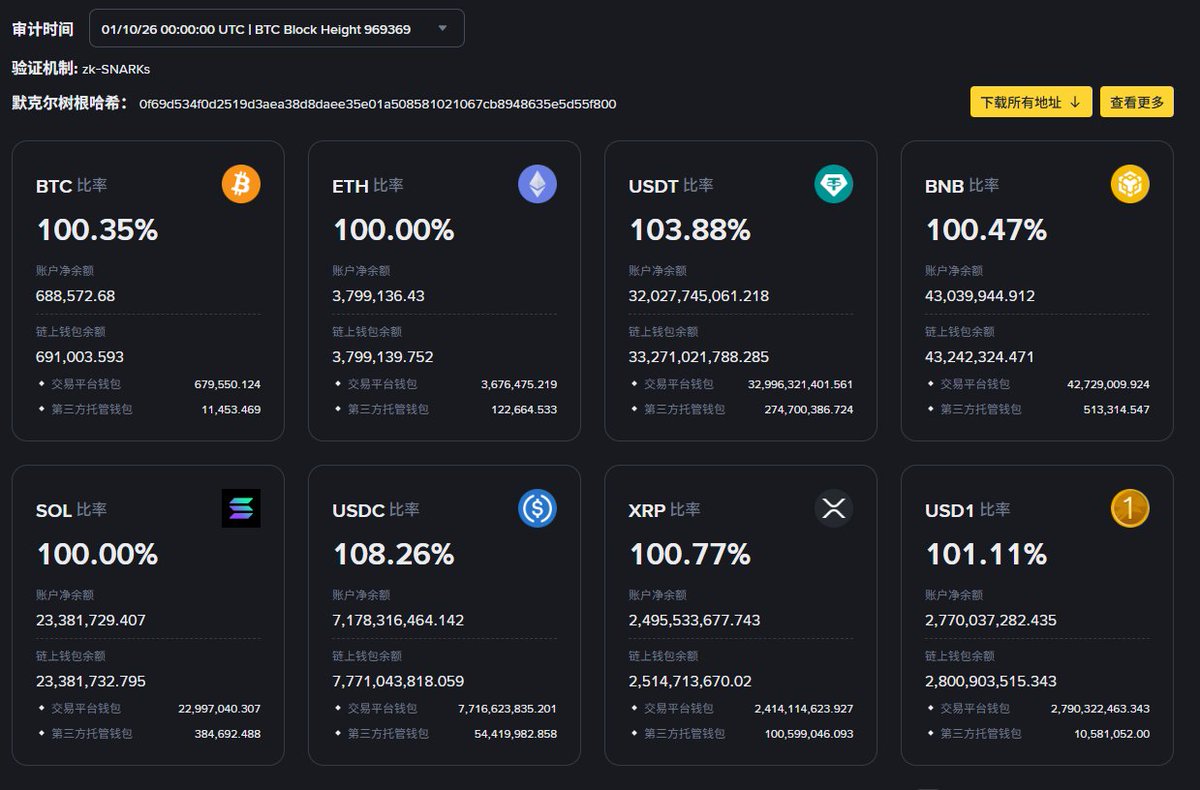Click BNB third-party custody value 513,314.547
This screenshot has width=1200, height=790.
pos(1116,409)
